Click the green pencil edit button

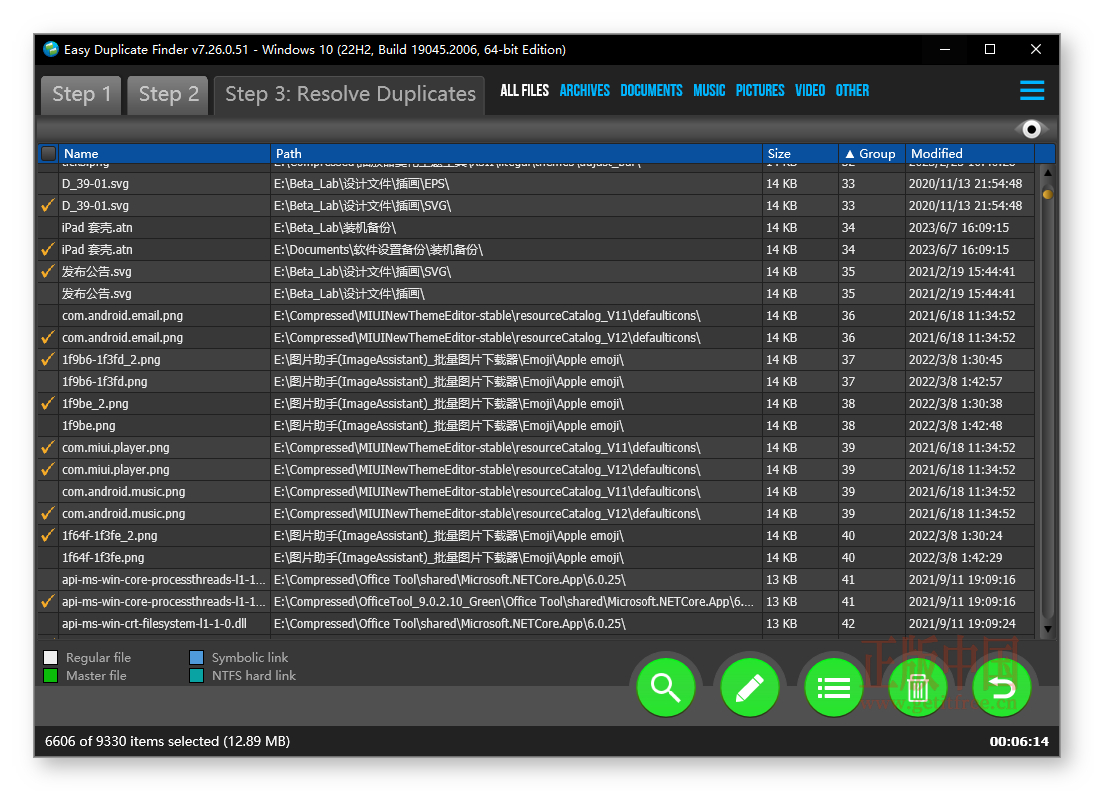(x=749, y=688)
